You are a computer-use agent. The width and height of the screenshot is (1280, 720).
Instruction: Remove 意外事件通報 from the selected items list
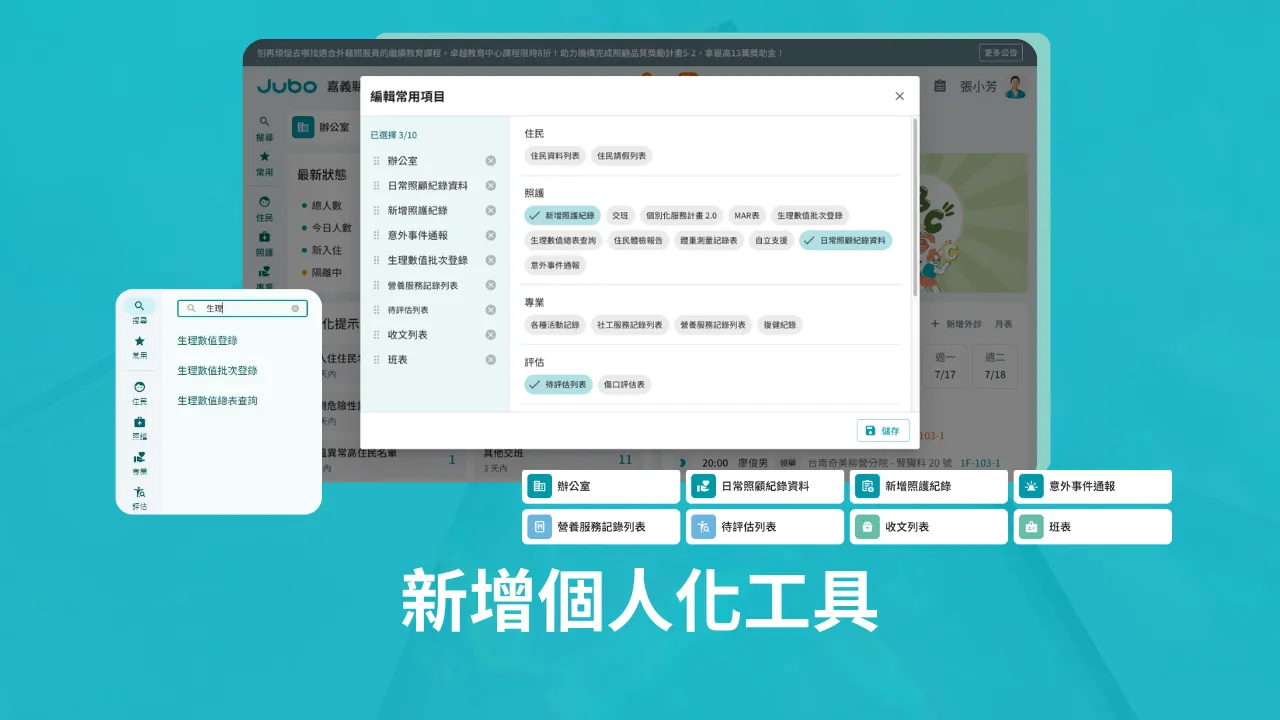491,236
